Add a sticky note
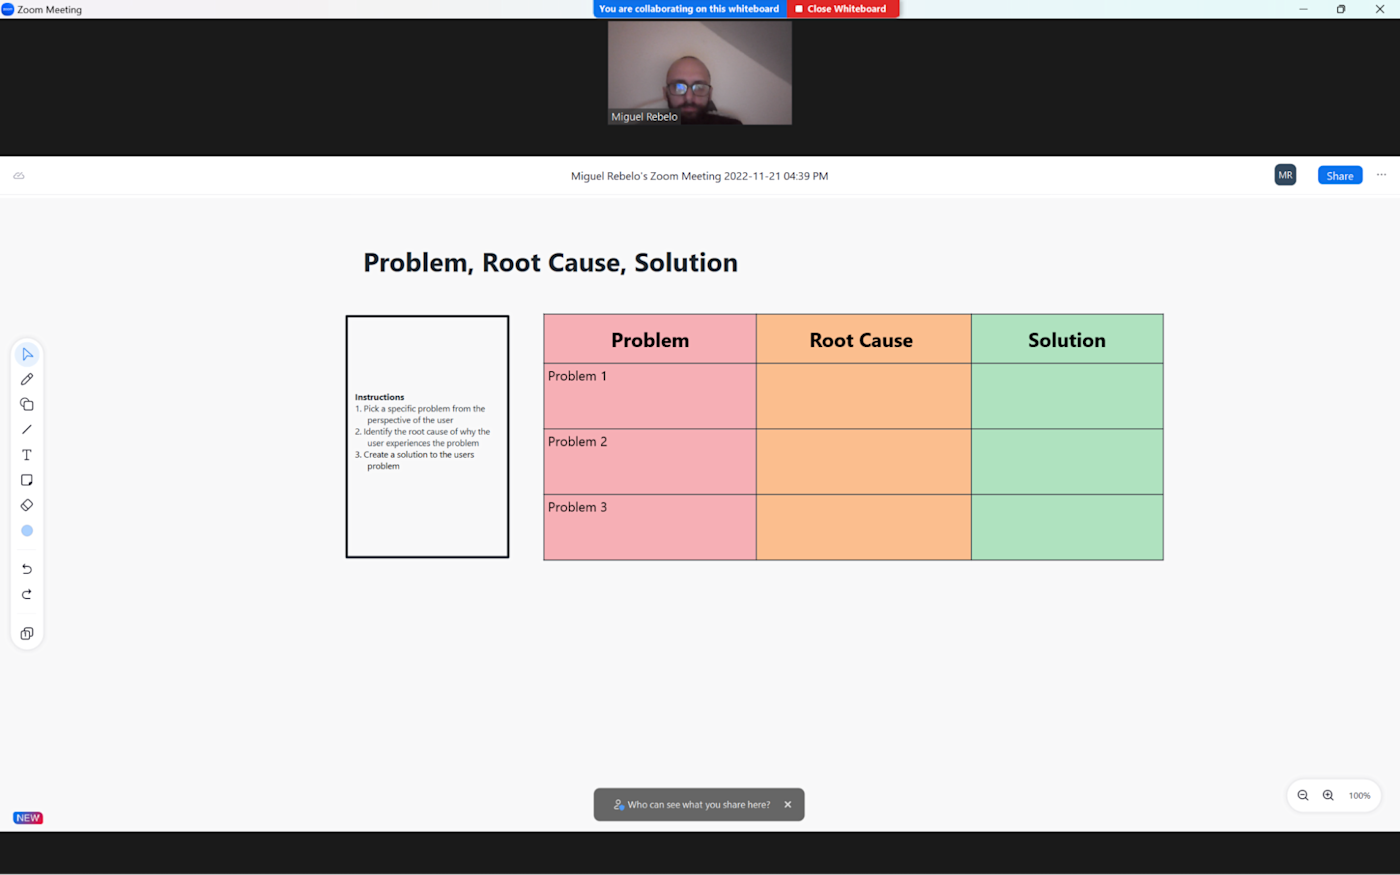Screen dimensions: 1400x875 coord(27,480)
